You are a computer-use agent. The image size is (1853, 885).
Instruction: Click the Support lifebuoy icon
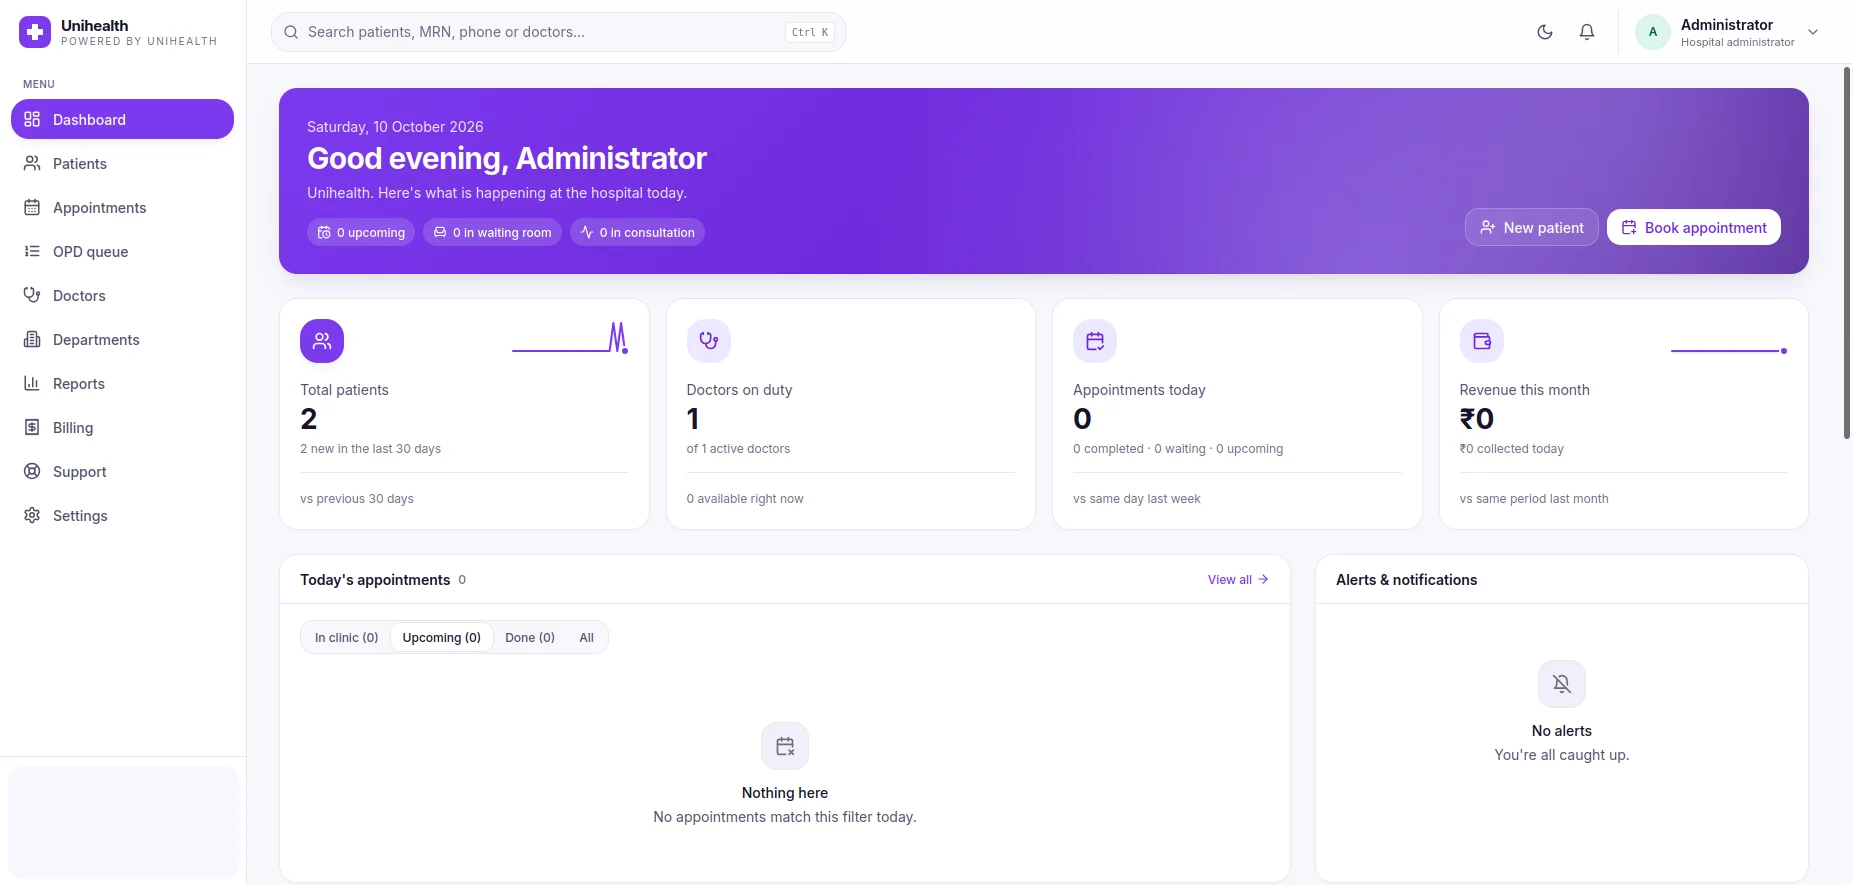tap(32, 471)
